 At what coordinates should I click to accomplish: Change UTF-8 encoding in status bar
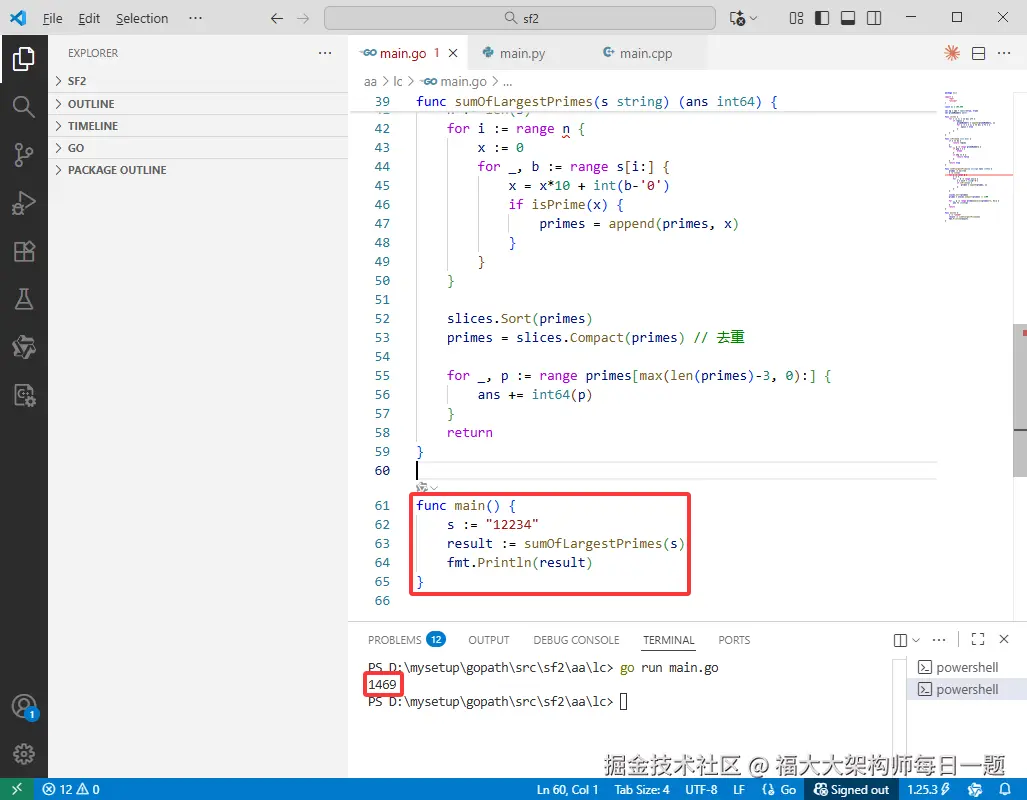pos(701,790)
